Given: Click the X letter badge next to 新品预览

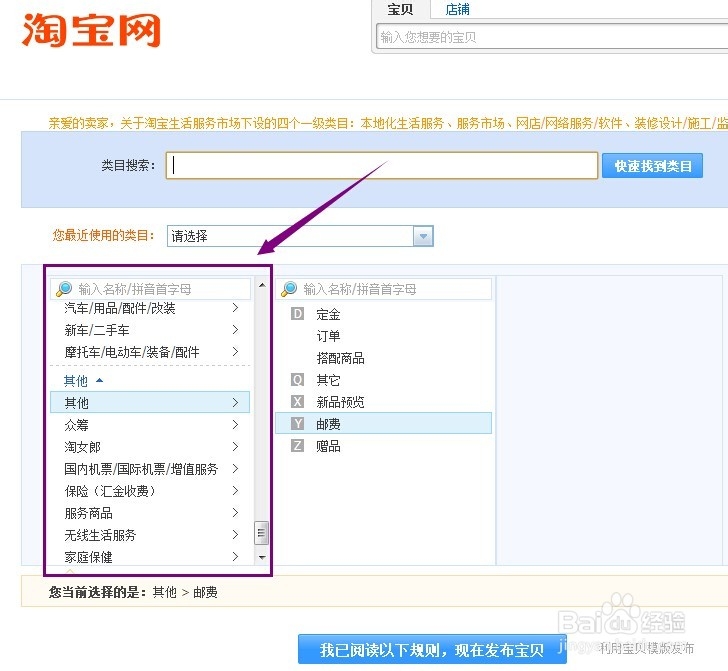Looking at the screenshot, I should (297, 402).
